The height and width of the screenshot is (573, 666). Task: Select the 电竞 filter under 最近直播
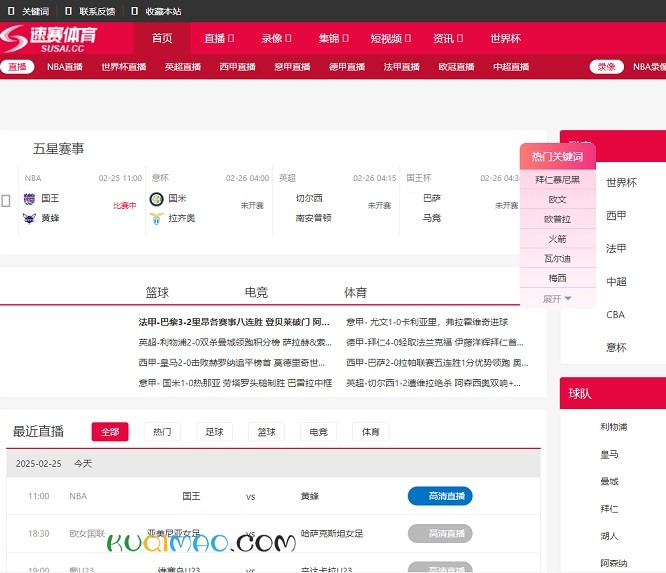pos(318,432)
